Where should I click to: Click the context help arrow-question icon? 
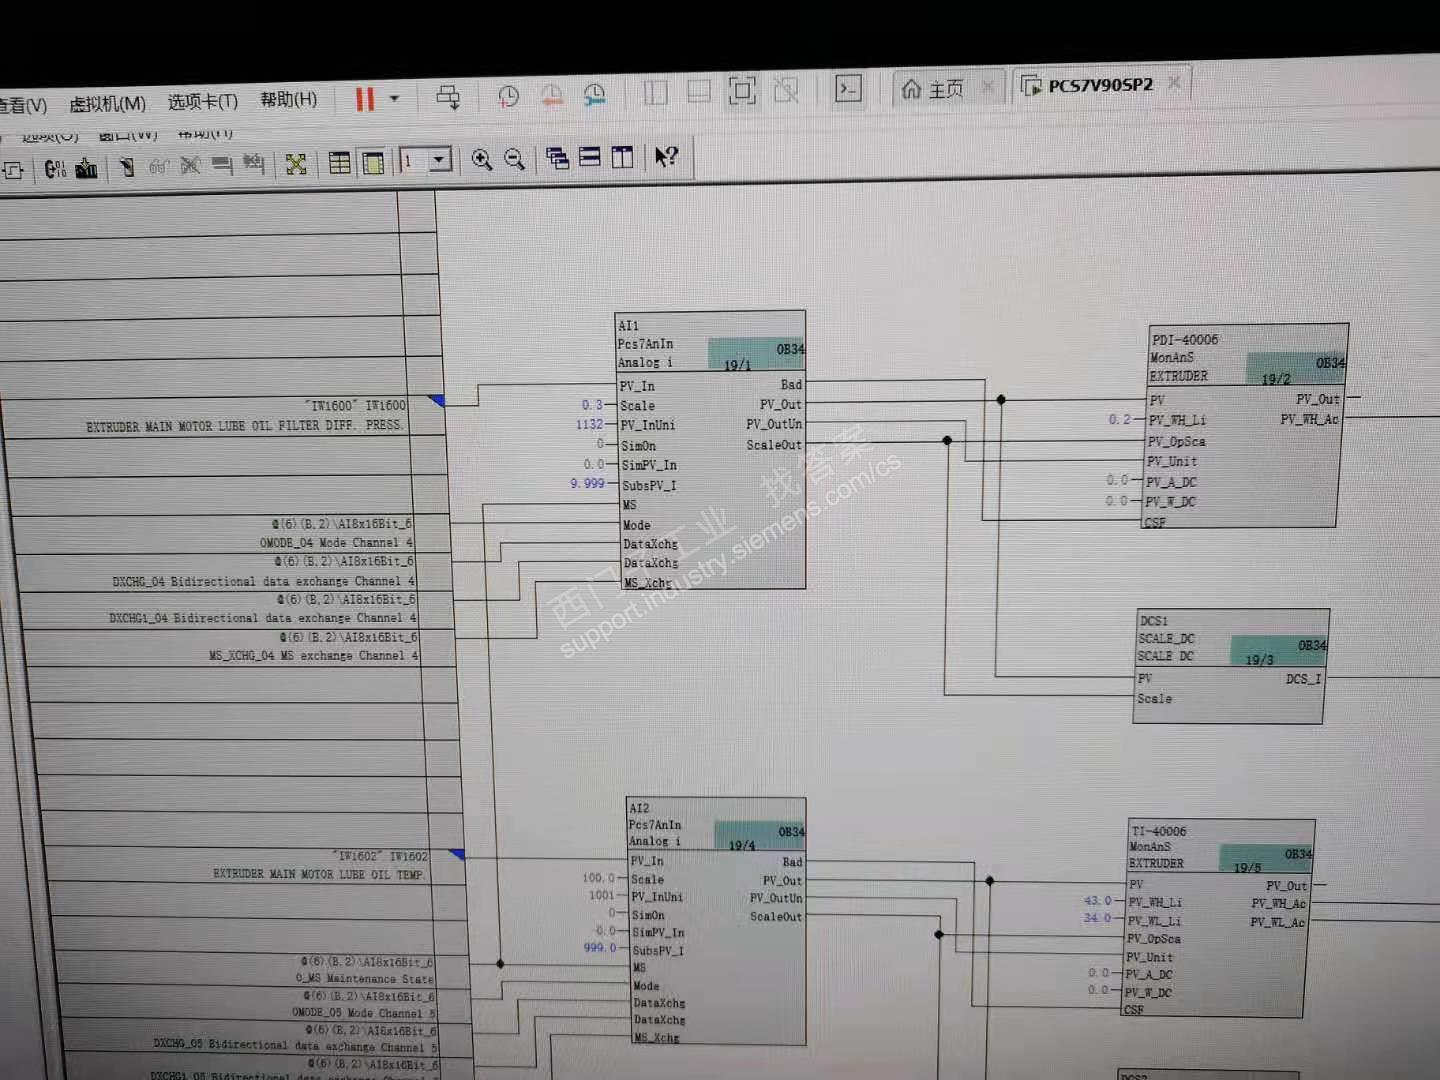[666, 156]
